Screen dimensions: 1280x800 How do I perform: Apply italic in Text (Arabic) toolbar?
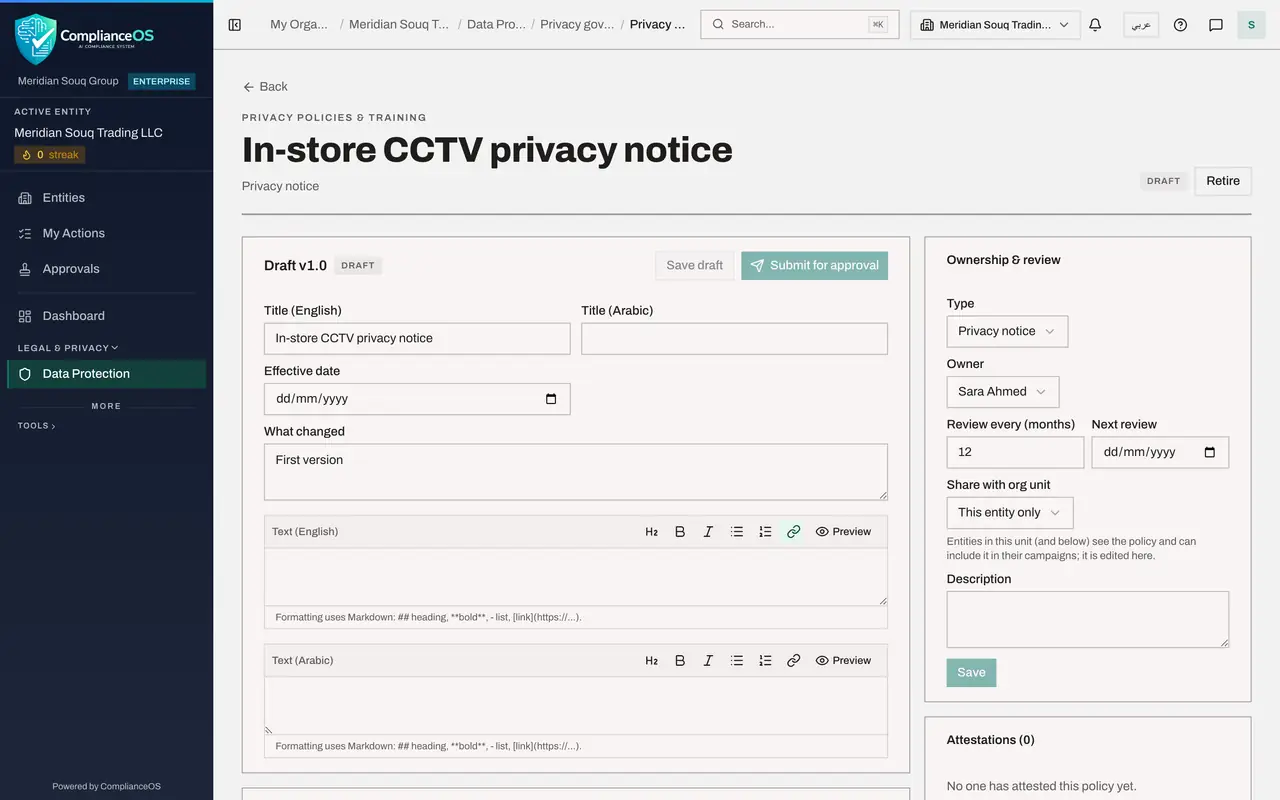point(708,661)
